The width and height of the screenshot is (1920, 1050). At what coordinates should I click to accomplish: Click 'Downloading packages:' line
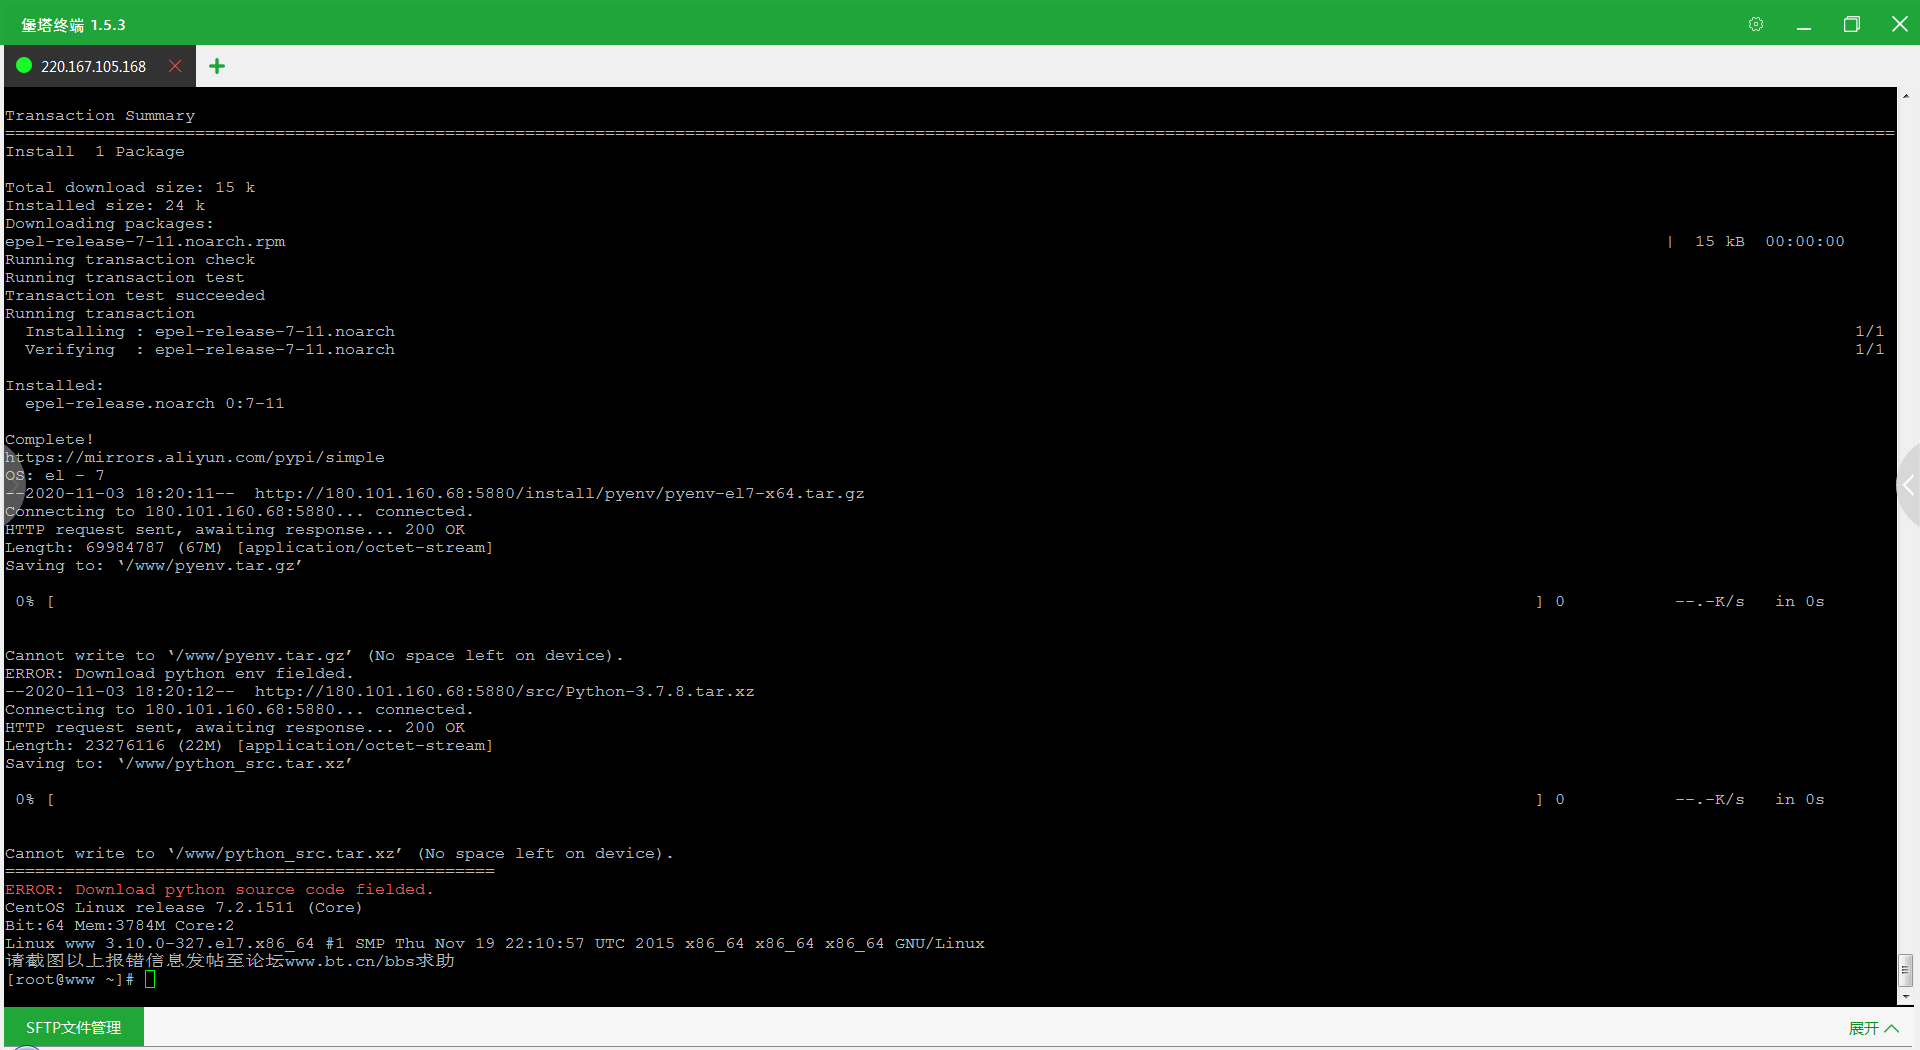point(110,223)
